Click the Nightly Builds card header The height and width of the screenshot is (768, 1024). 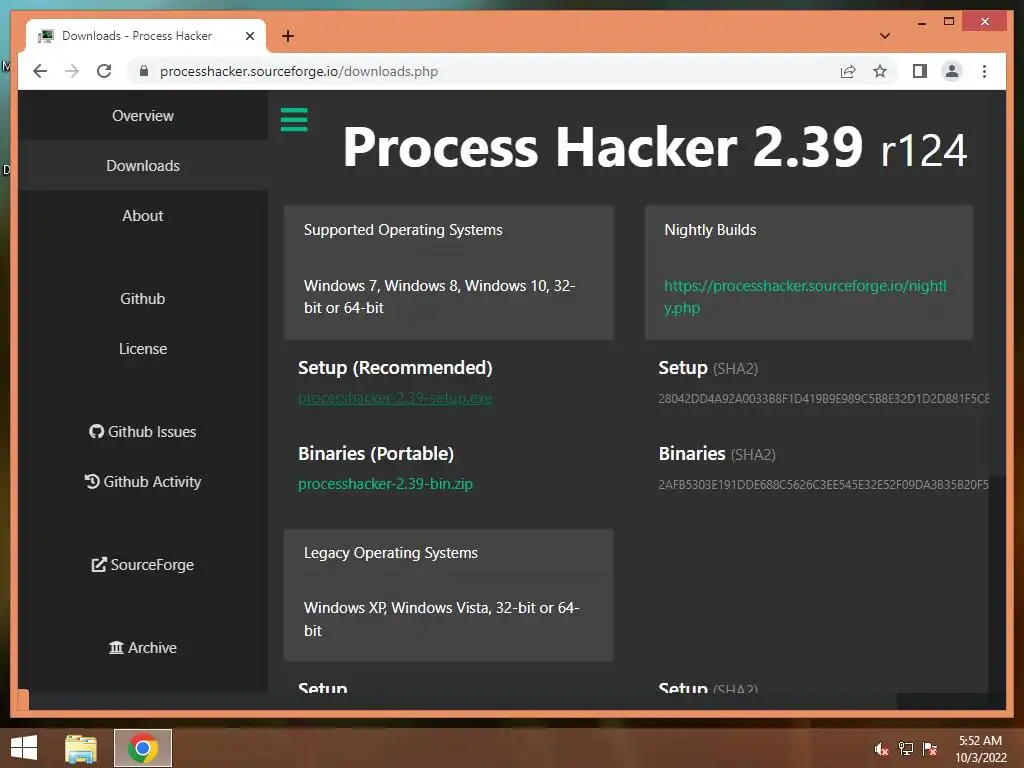point(710,230)
